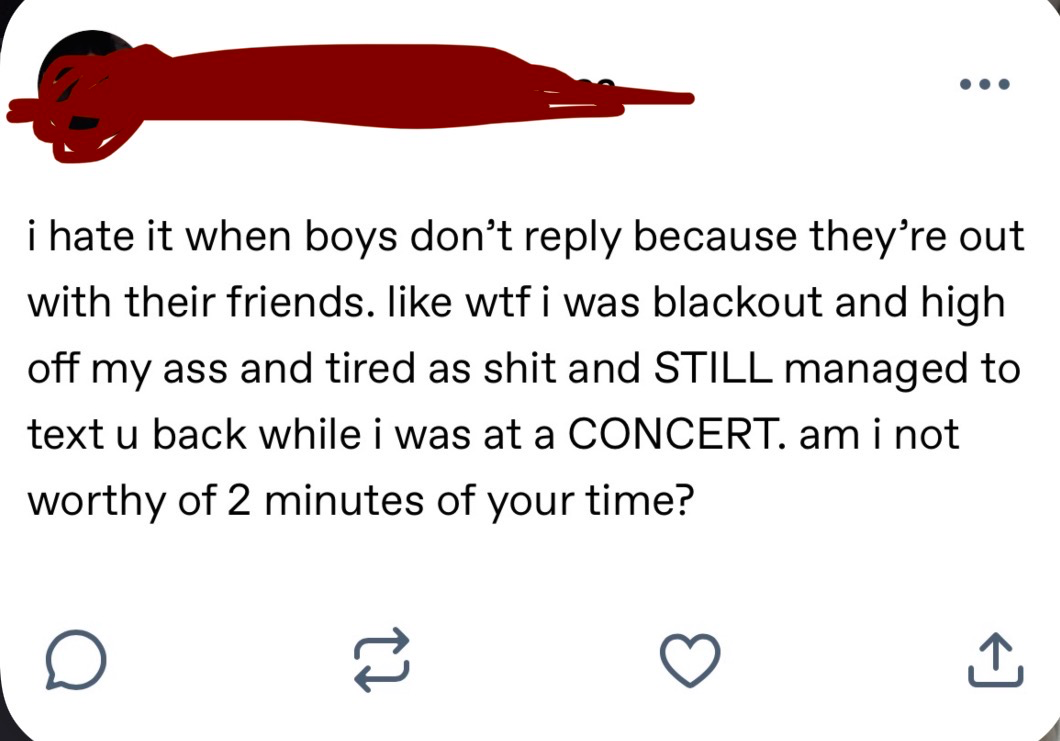Click the phrase "with their friends."
Image resolution: width=1060 pixels, height=741 pixels.
tap(202, 302)
